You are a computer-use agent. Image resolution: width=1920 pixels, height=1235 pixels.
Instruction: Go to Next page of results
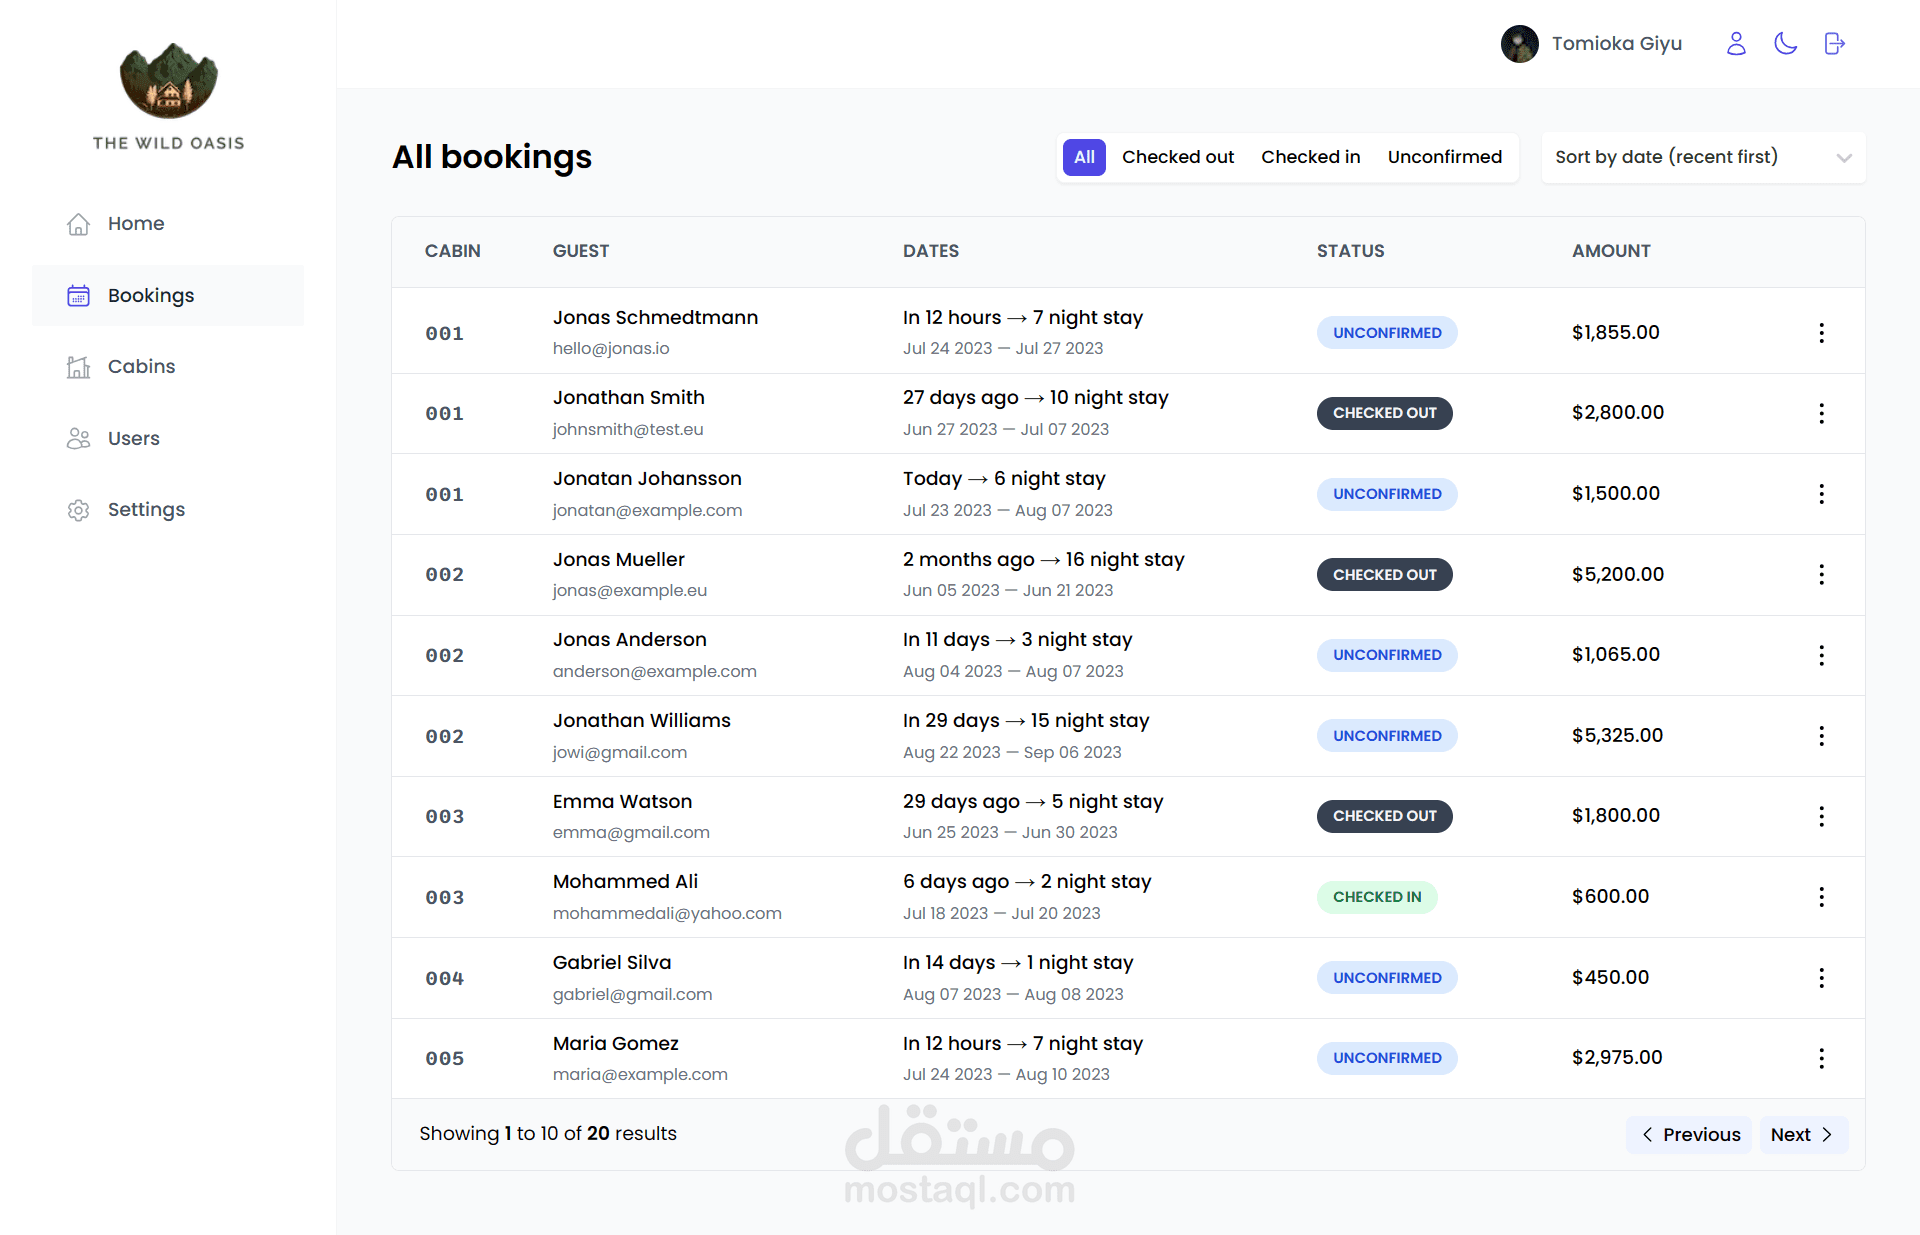click(1802, 1135)
